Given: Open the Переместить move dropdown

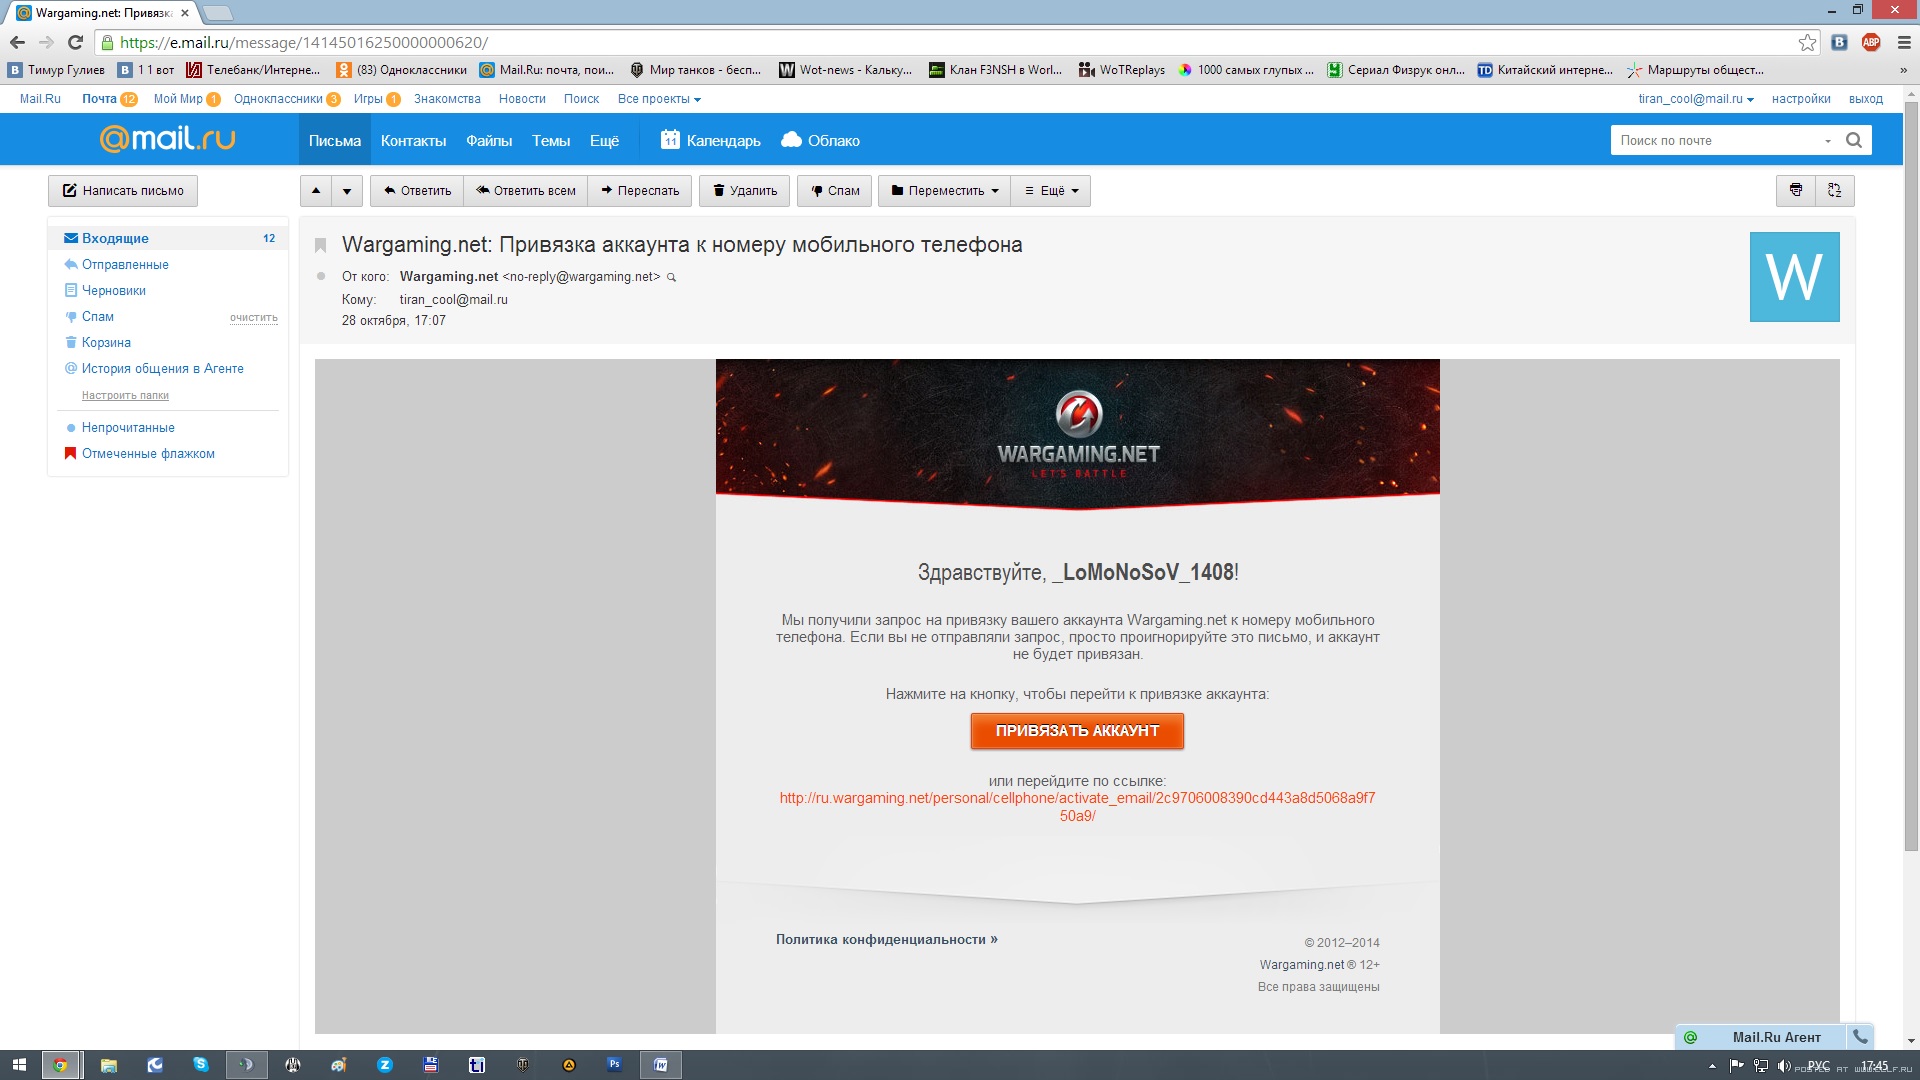Looking at the screenshot, I should click(944, 191).
